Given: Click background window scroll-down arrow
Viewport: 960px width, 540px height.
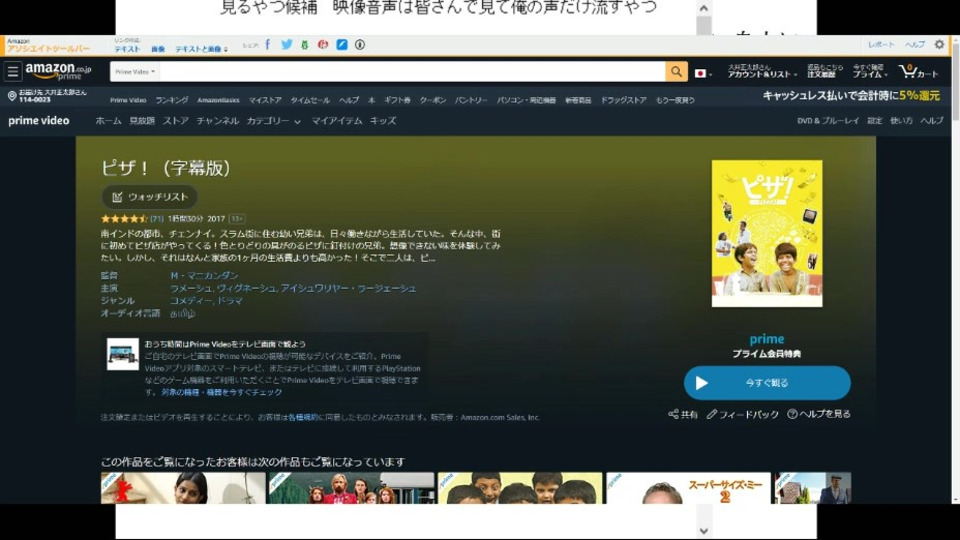Looking at the screenshot, I should tap(703, 531).
